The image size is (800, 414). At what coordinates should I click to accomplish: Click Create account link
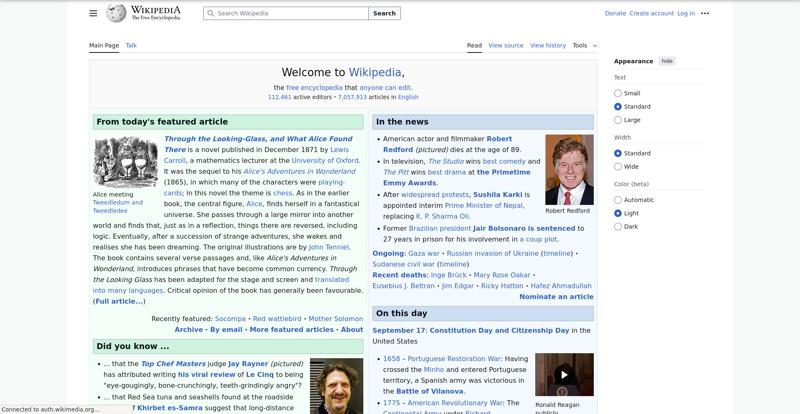coord(651,13)
